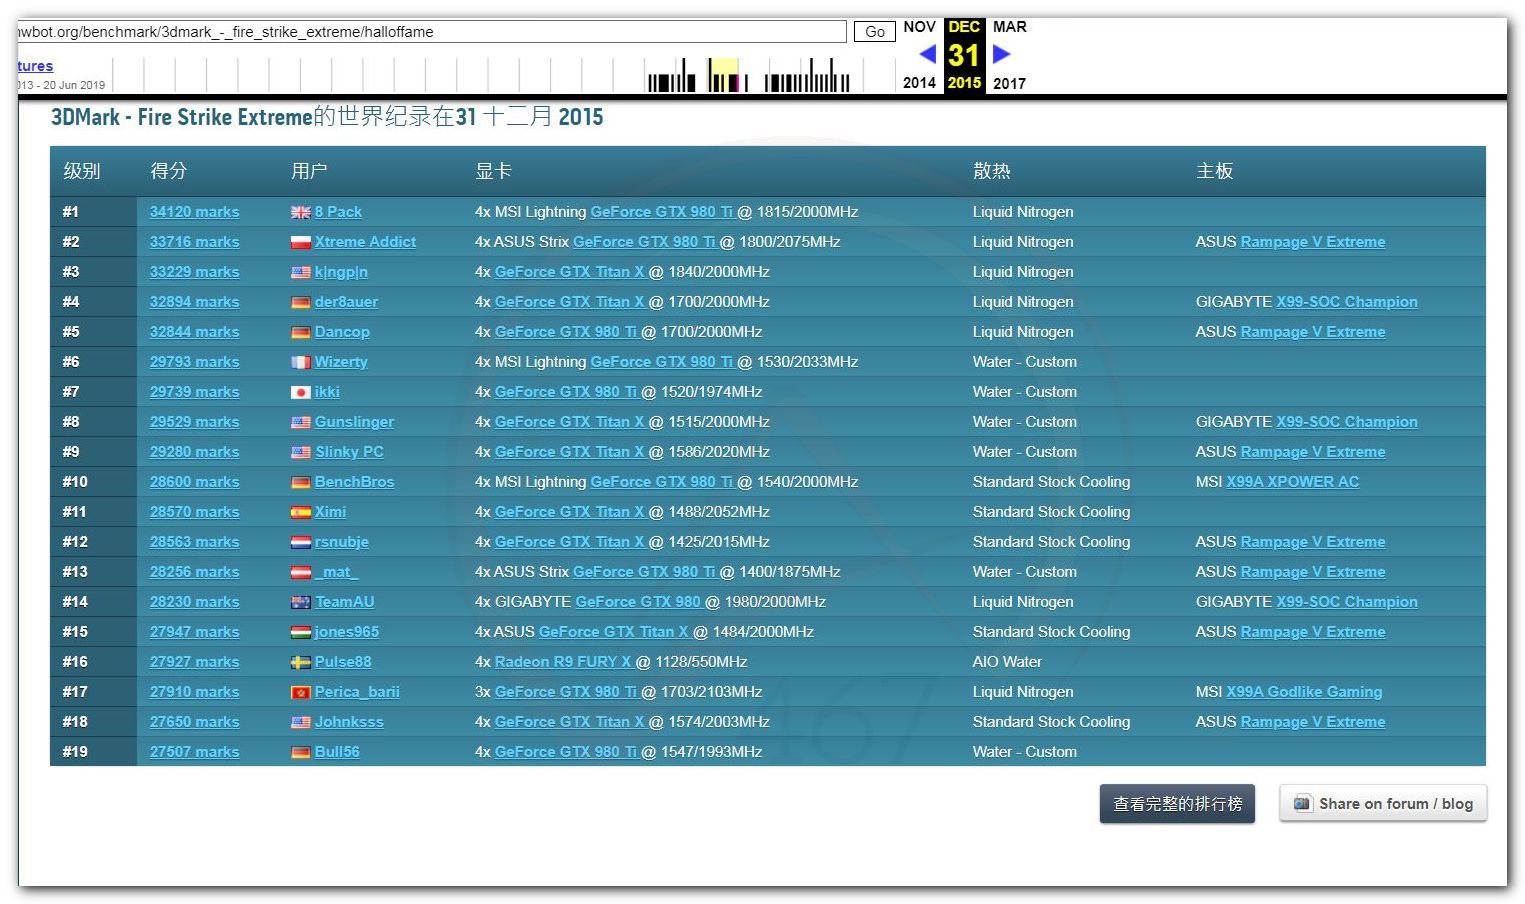Open the 27507 marks score link
1525x904 pixels.
tap(194, 752)
